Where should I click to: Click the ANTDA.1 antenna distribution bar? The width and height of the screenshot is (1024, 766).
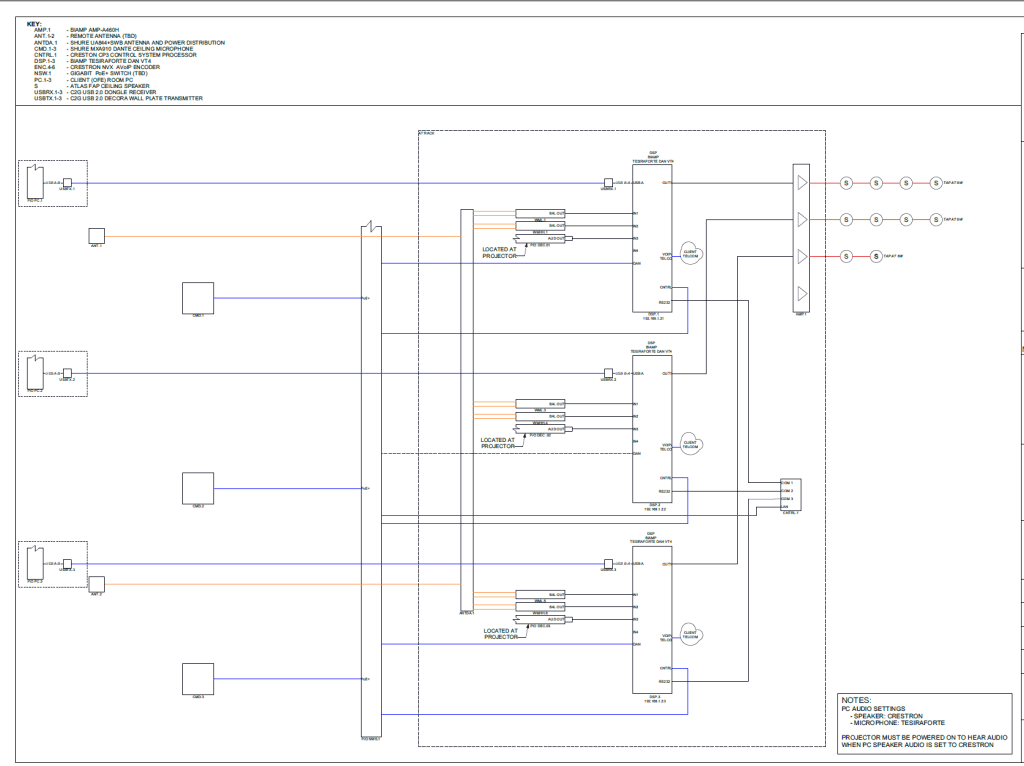(466, 410)
